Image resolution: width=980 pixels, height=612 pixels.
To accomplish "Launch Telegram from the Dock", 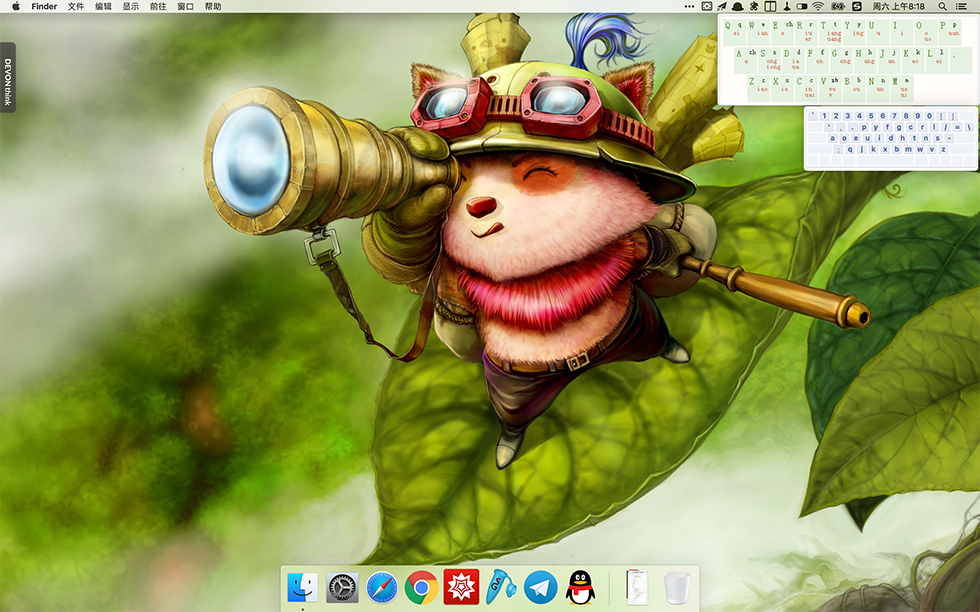I will click(x=541, y=588).
